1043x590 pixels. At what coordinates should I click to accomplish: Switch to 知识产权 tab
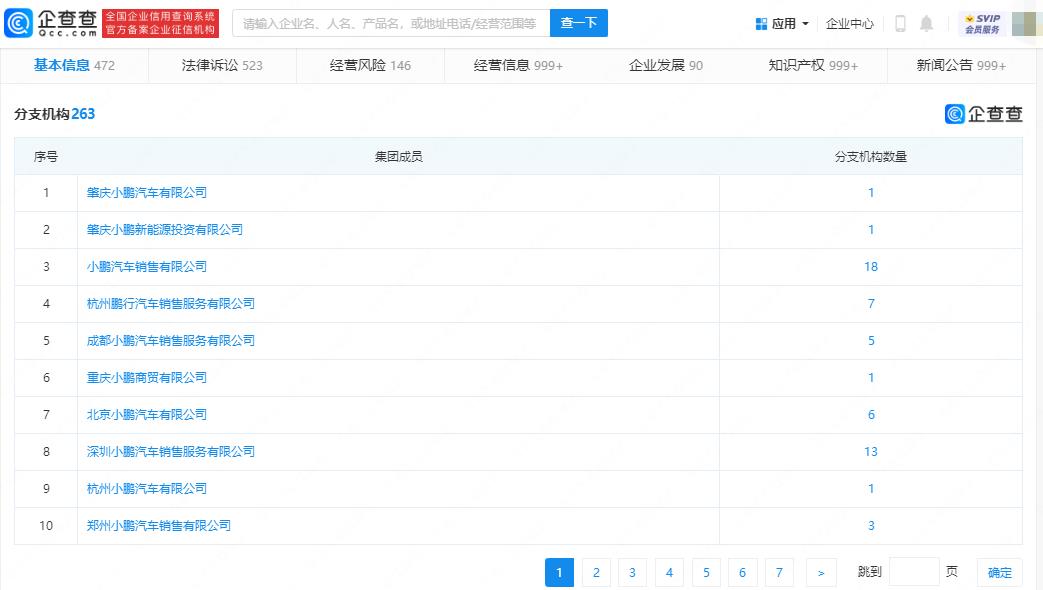click(814, 65)
